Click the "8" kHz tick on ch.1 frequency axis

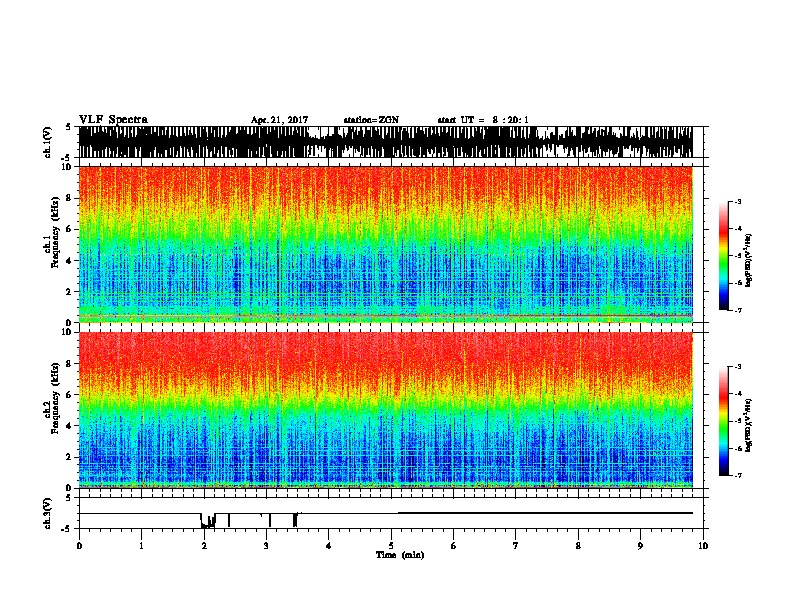click(70, 198)
